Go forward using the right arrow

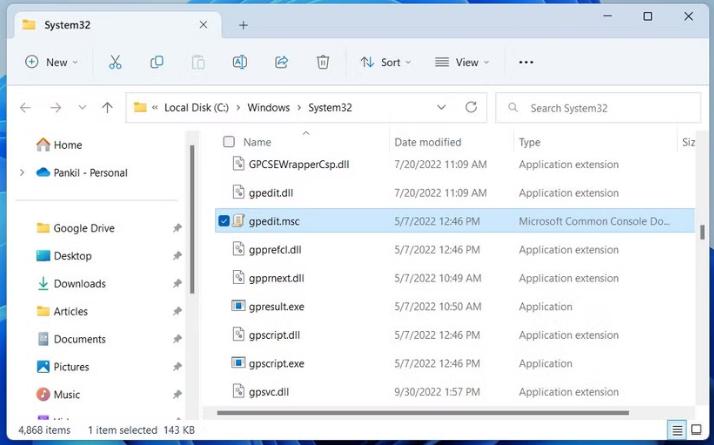56,107
